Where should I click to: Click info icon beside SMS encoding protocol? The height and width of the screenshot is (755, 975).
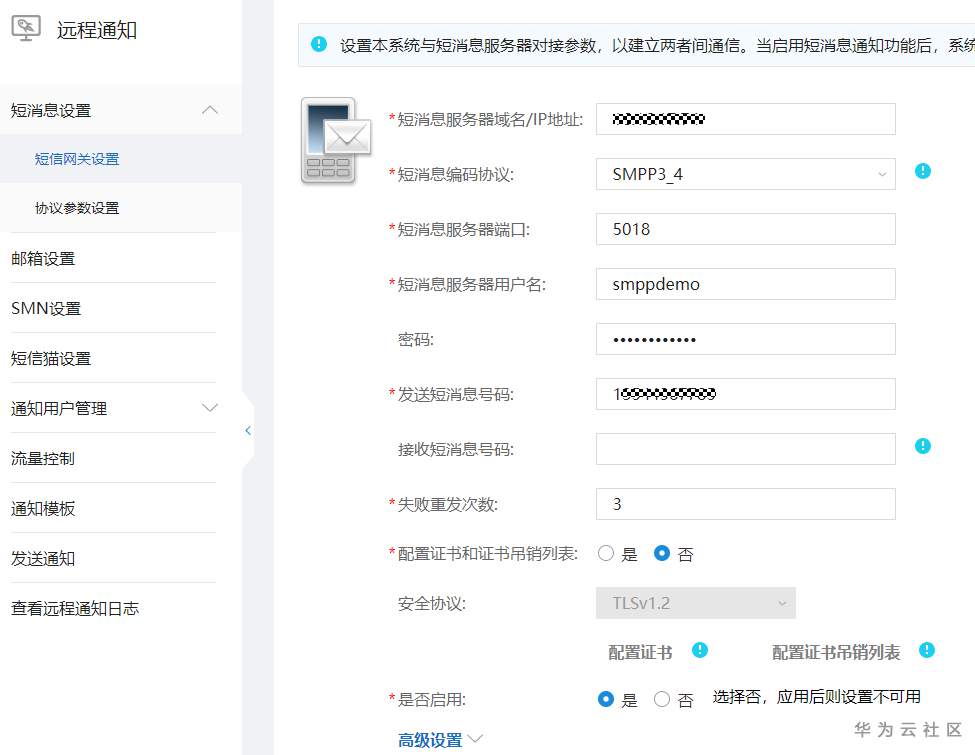point(923,171)
